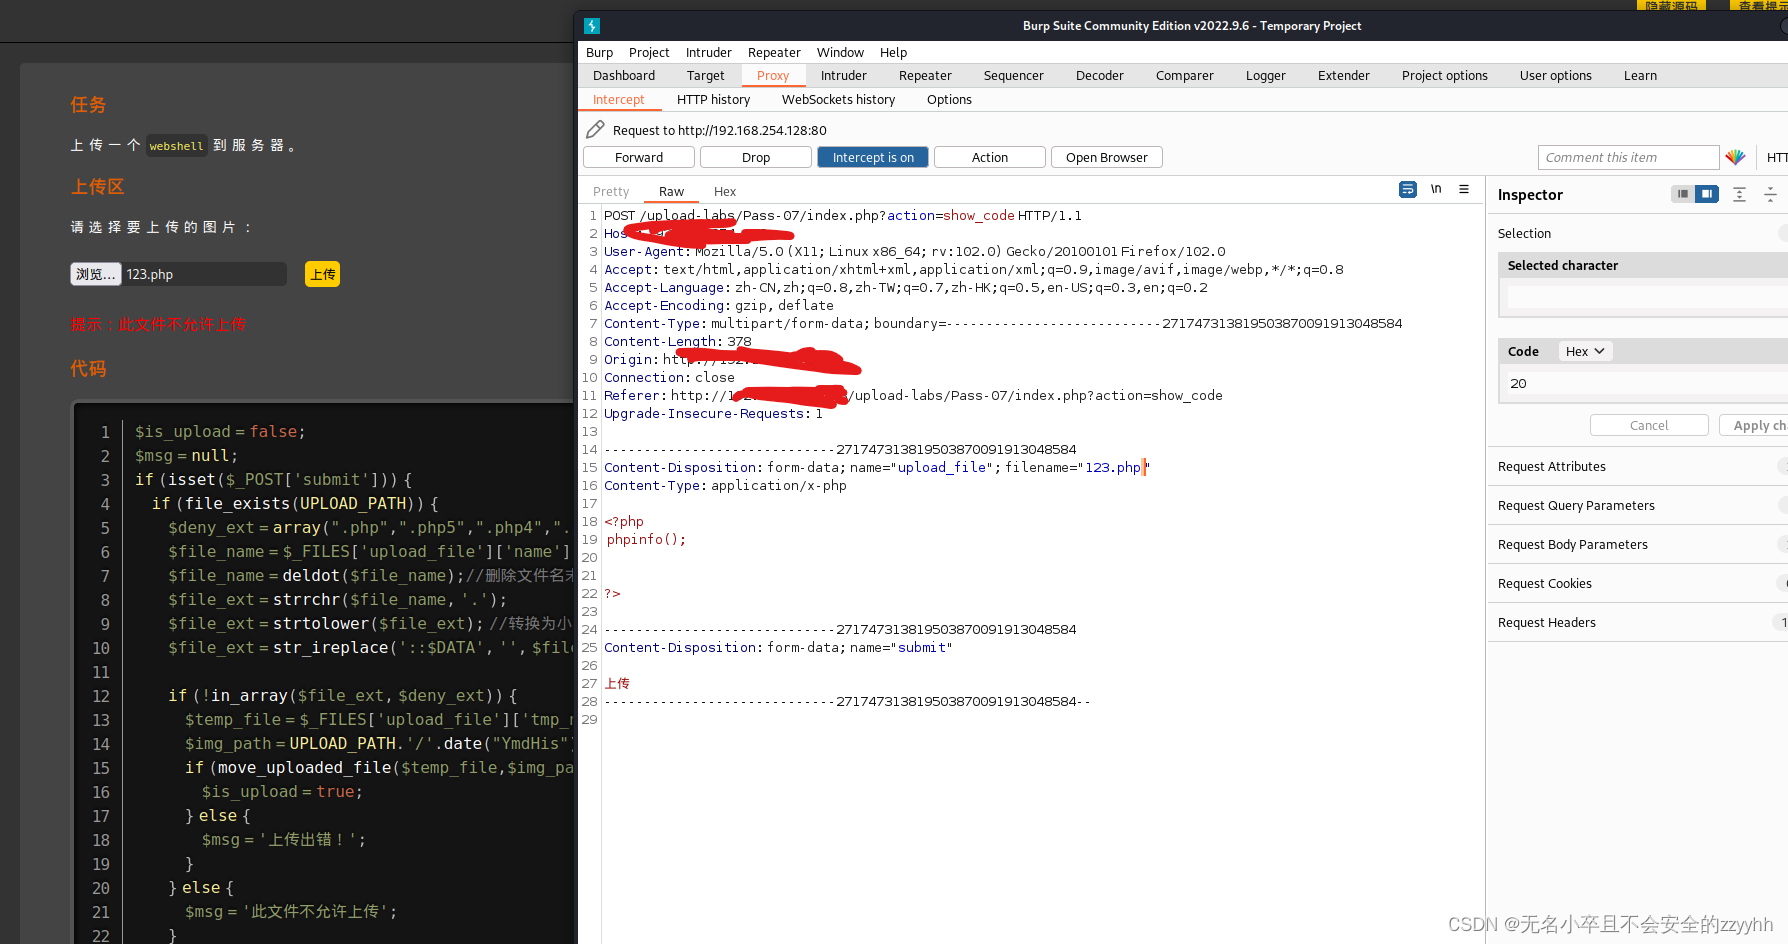Click phpinfo(); line in request body
Viewport: 1788px width, 944px height.
[x=646, y=539]
